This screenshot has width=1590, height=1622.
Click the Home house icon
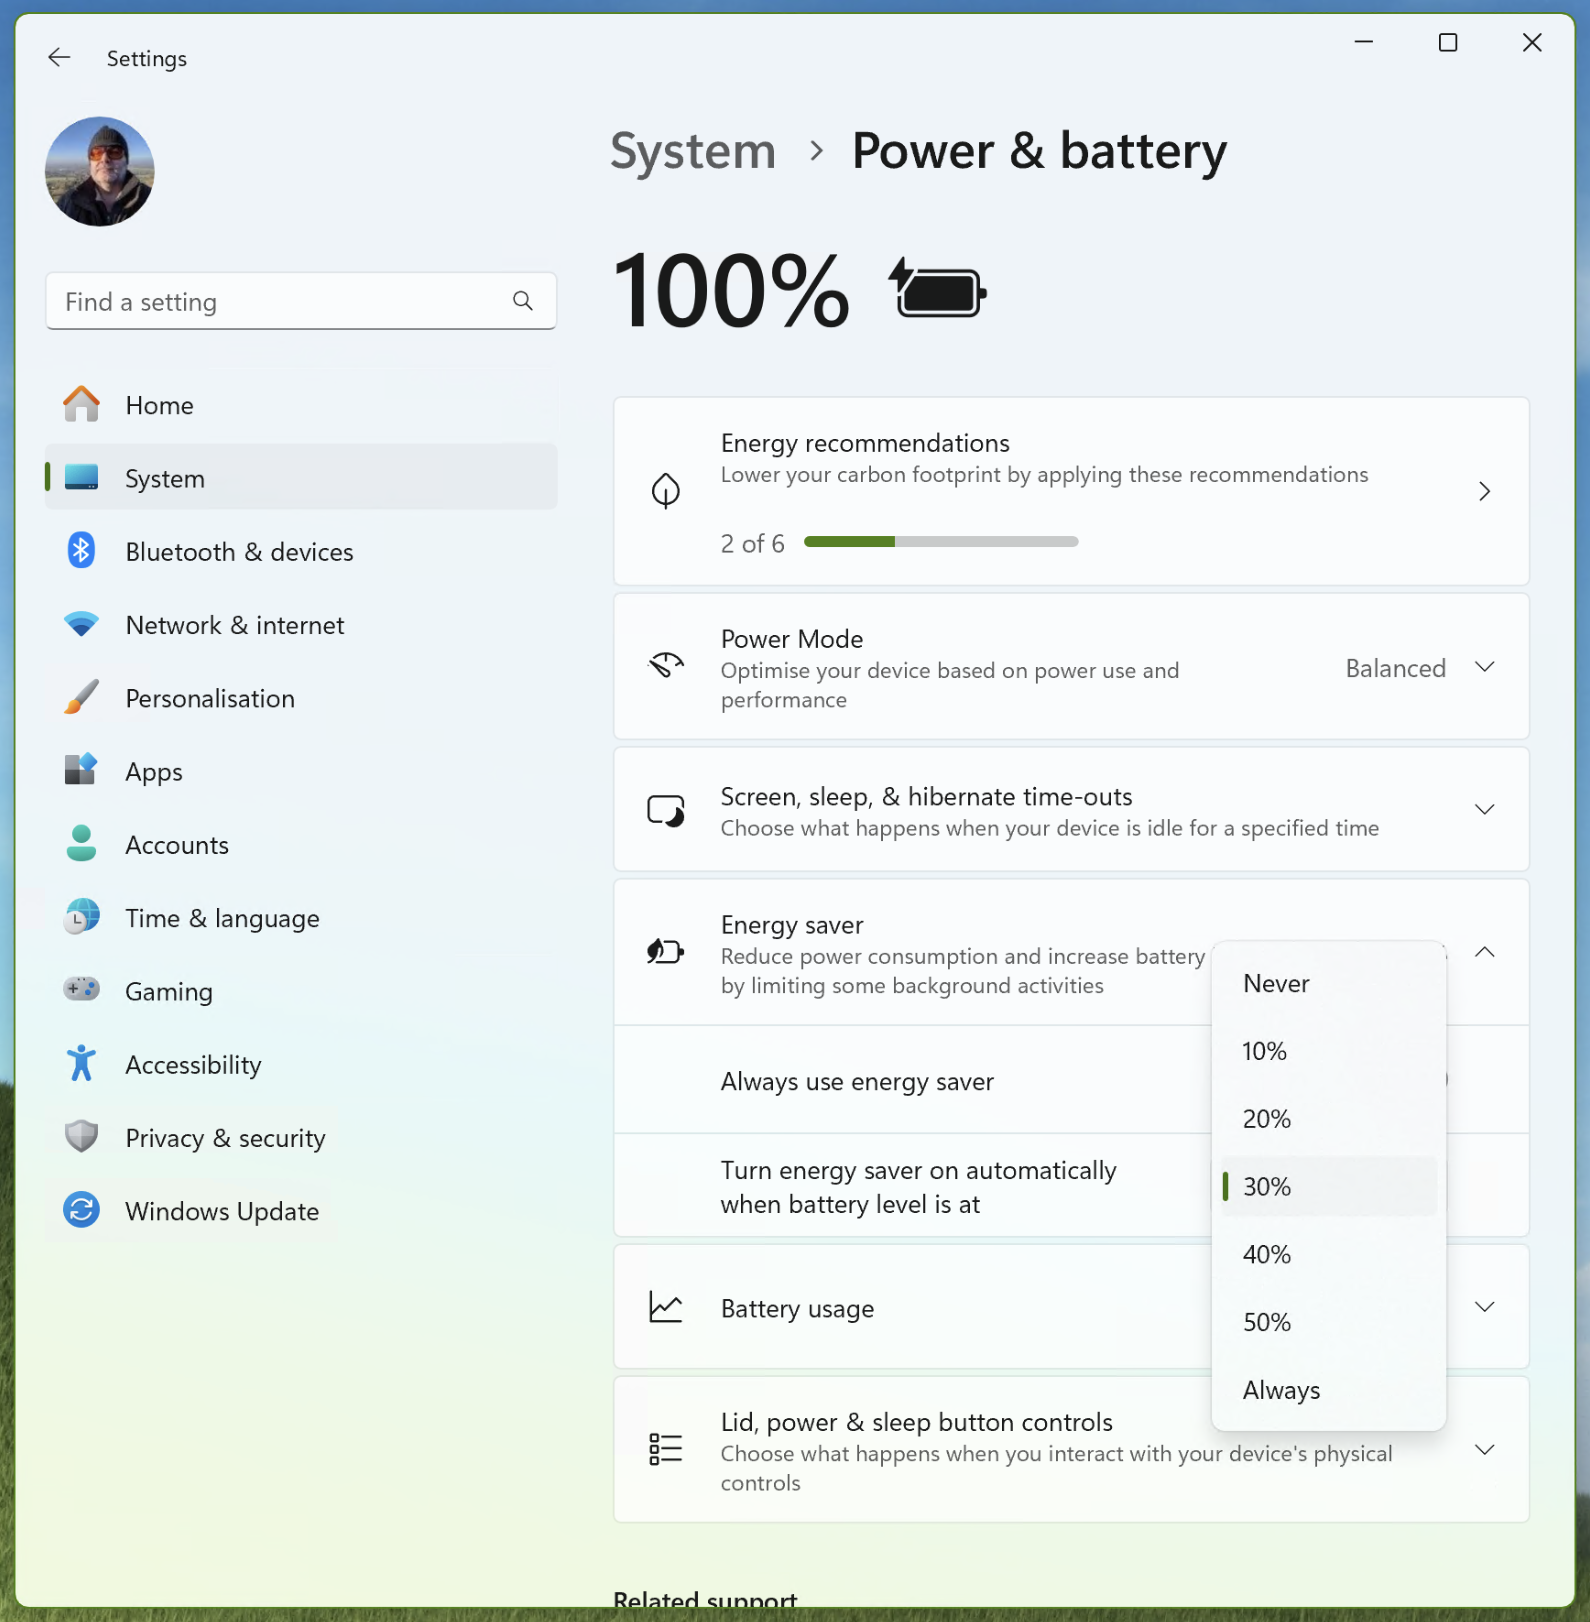[81, 404]
